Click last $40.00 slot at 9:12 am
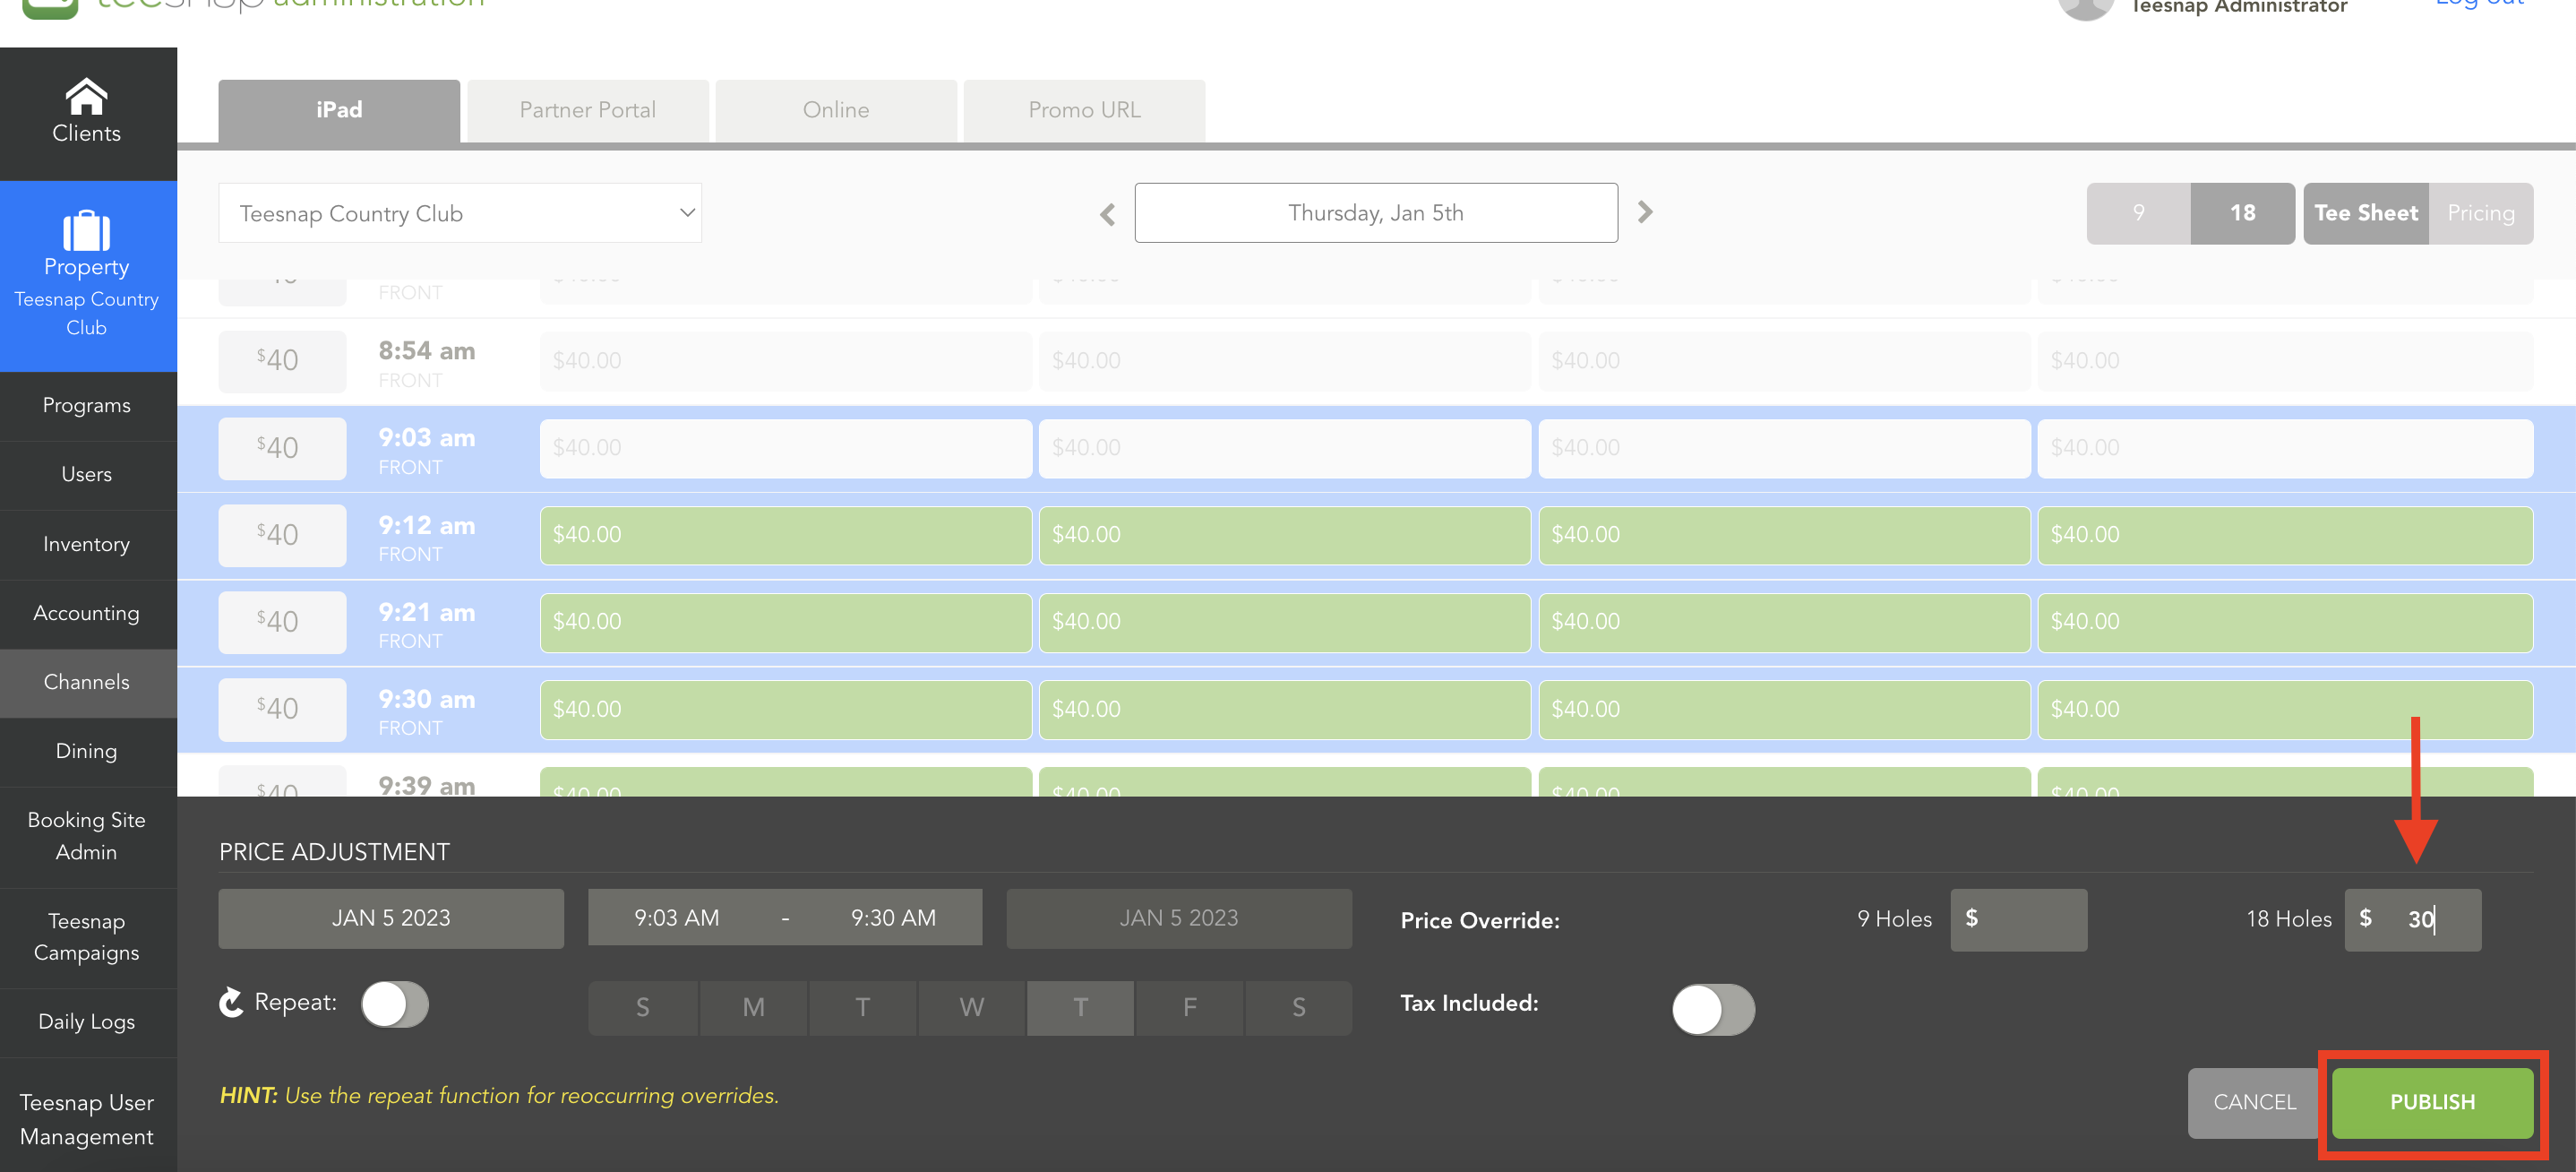Image resolution: width=2576 pixels, height=1172 pixels. click(2285, 535)
